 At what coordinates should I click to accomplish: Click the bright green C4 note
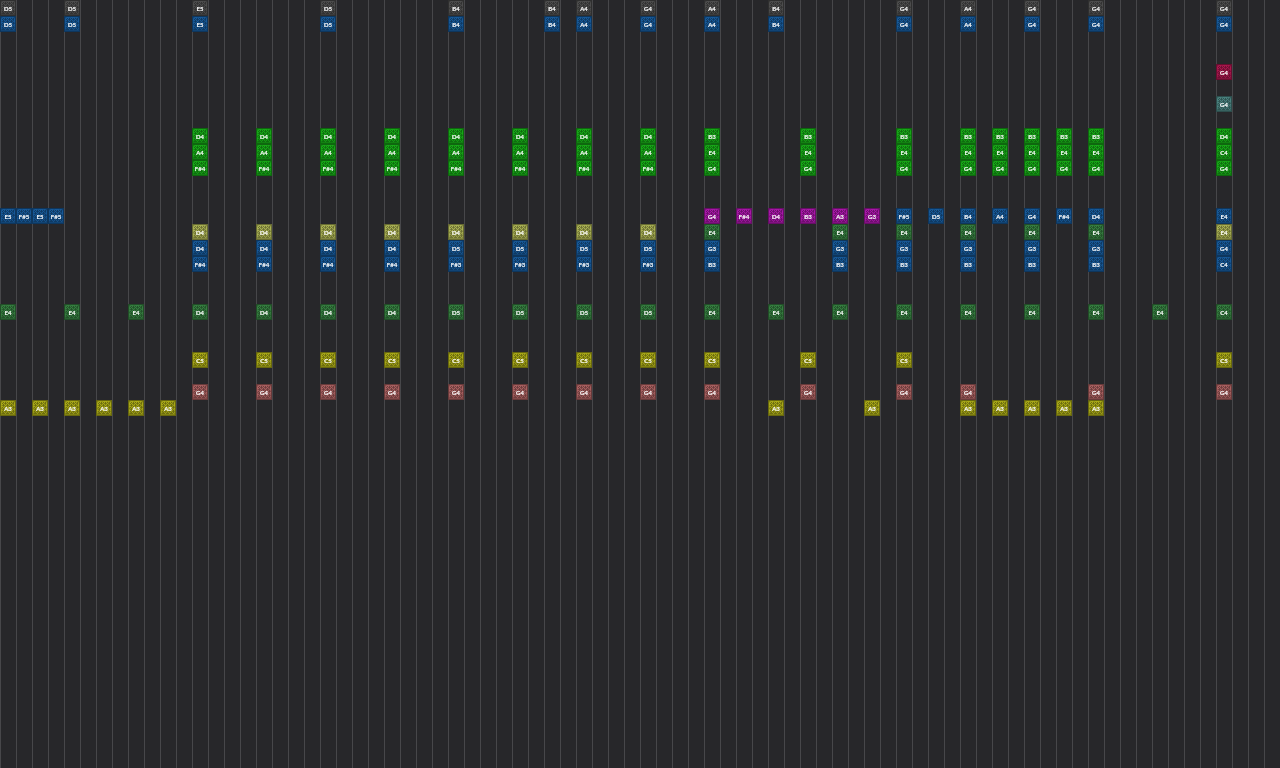pyautogui.click(x=1224, y=152)
